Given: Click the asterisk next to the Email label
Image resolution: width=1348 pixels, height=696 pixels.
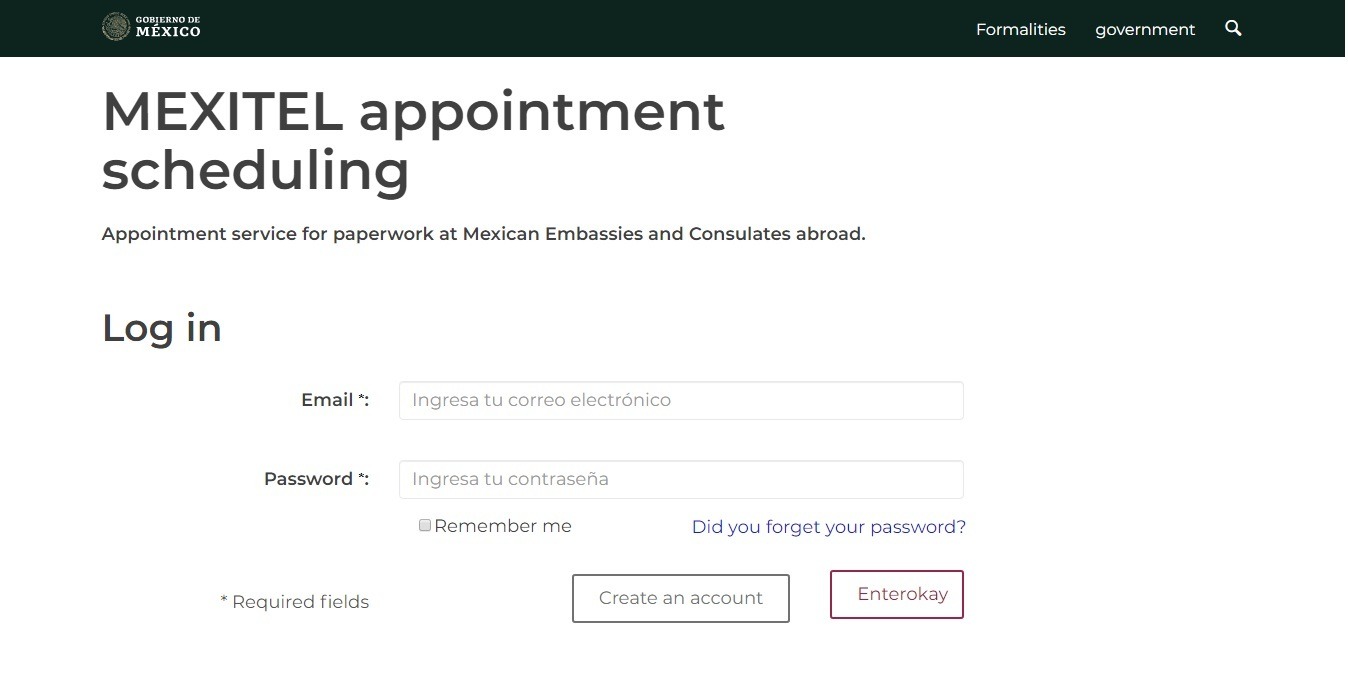Looking at the screenshot, I should tap(362, 397).
